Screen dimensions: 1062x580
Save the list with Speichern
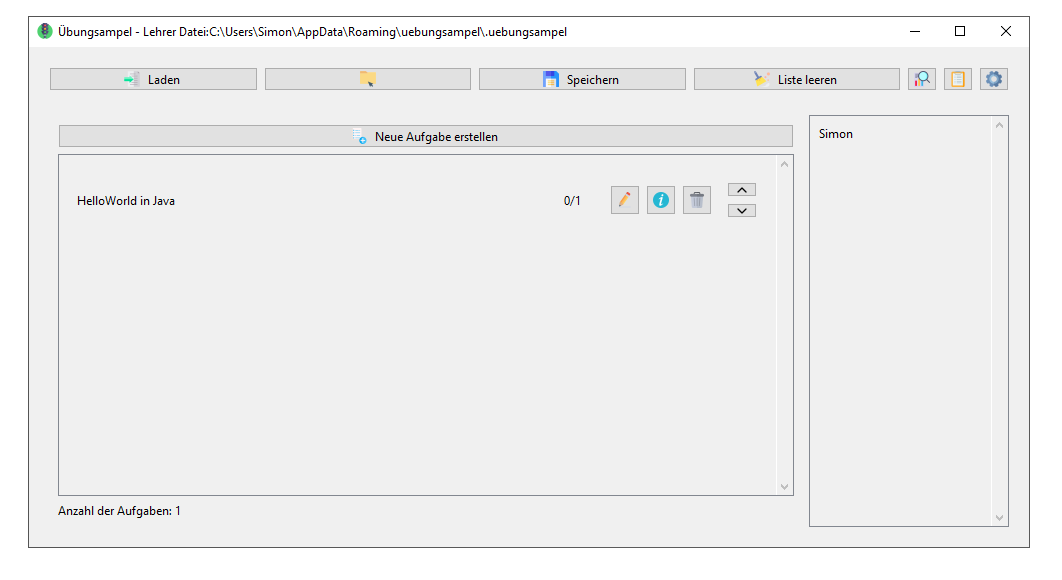tap(582, 79)
